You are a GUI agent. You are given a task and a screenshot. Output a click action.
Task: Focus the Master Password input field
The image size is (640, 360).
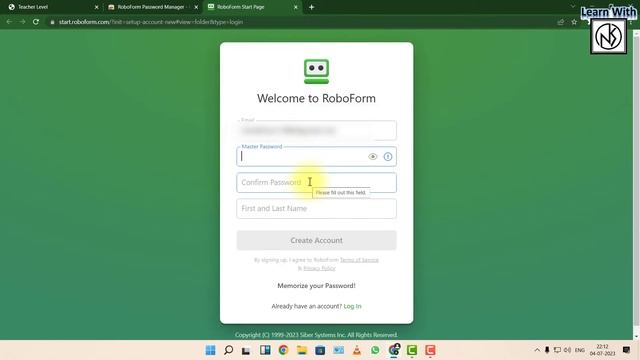[316, 157]
